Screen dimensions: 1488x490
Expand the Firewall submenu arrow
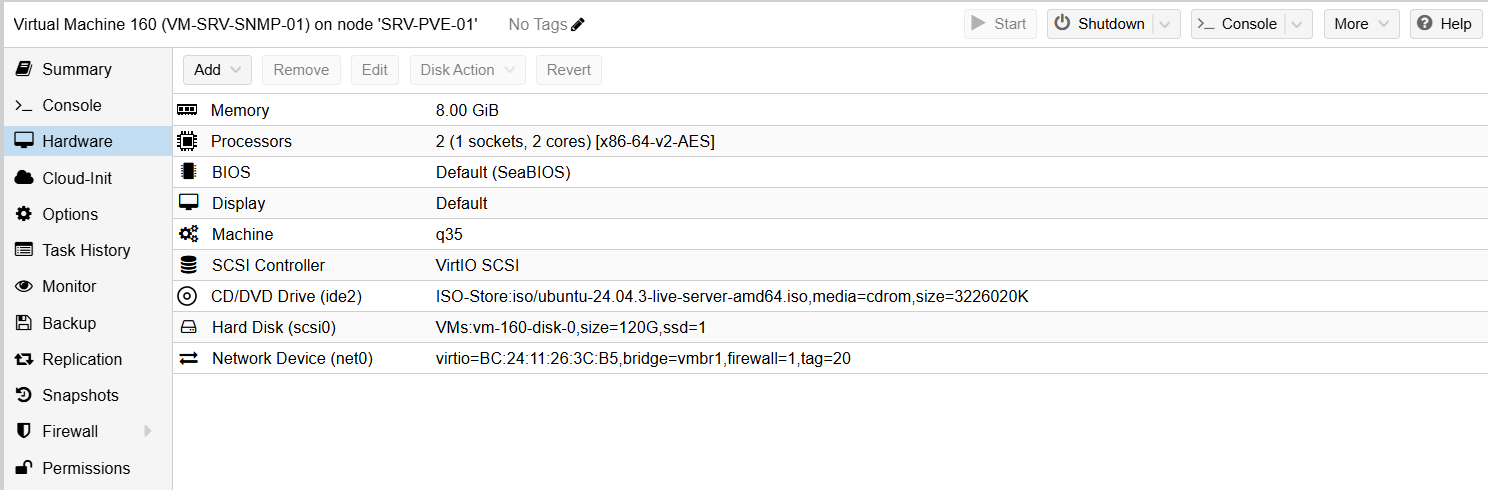148,431
